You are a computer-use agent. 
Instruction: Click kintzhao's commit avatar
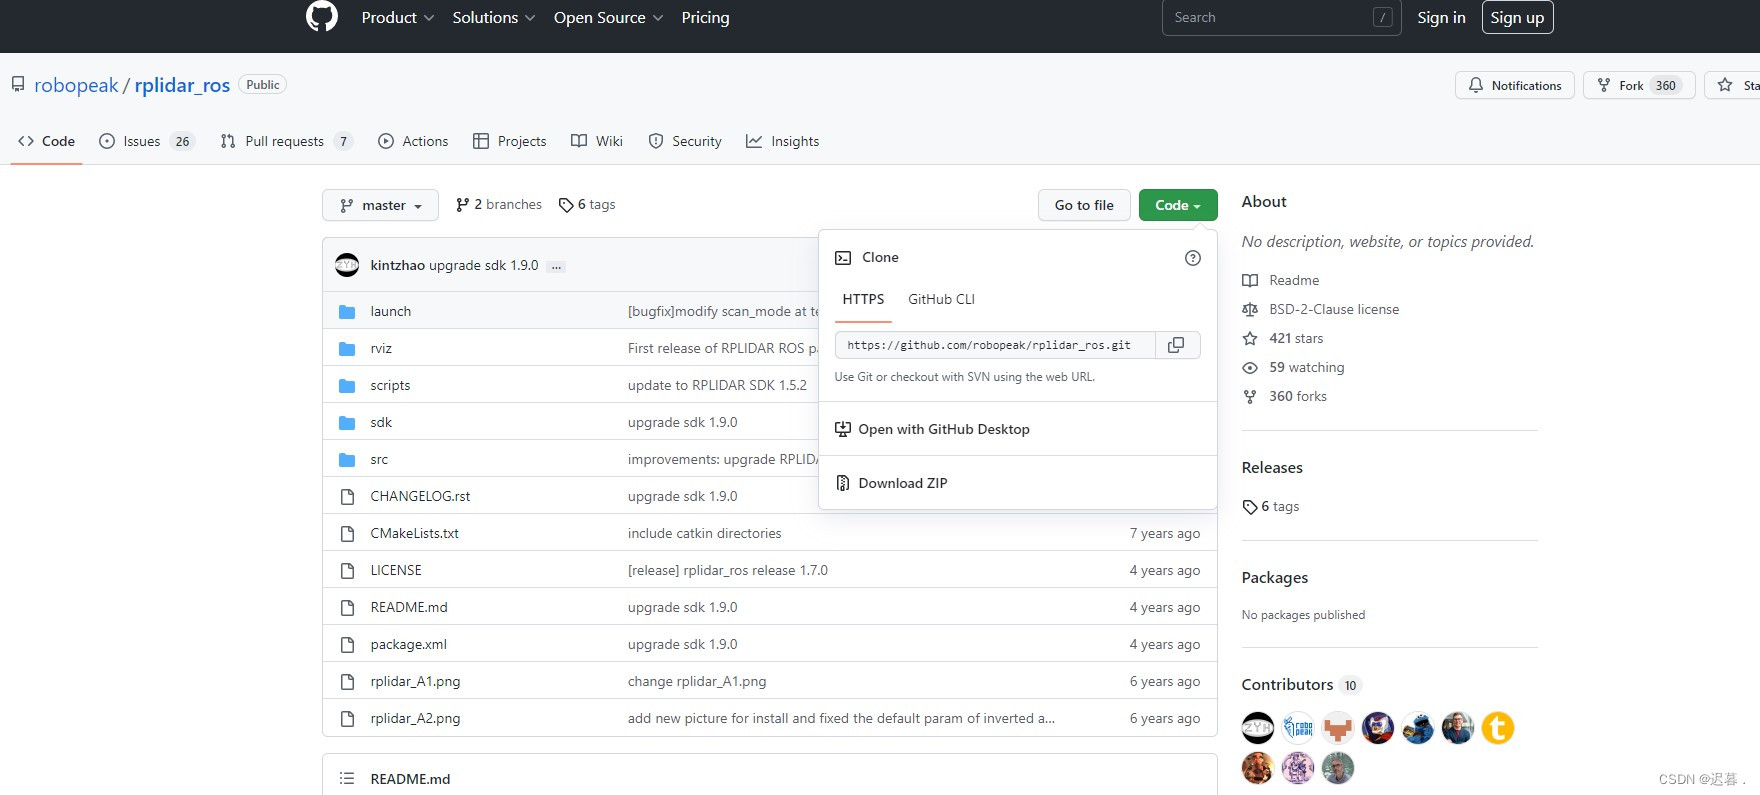[347, 265]
